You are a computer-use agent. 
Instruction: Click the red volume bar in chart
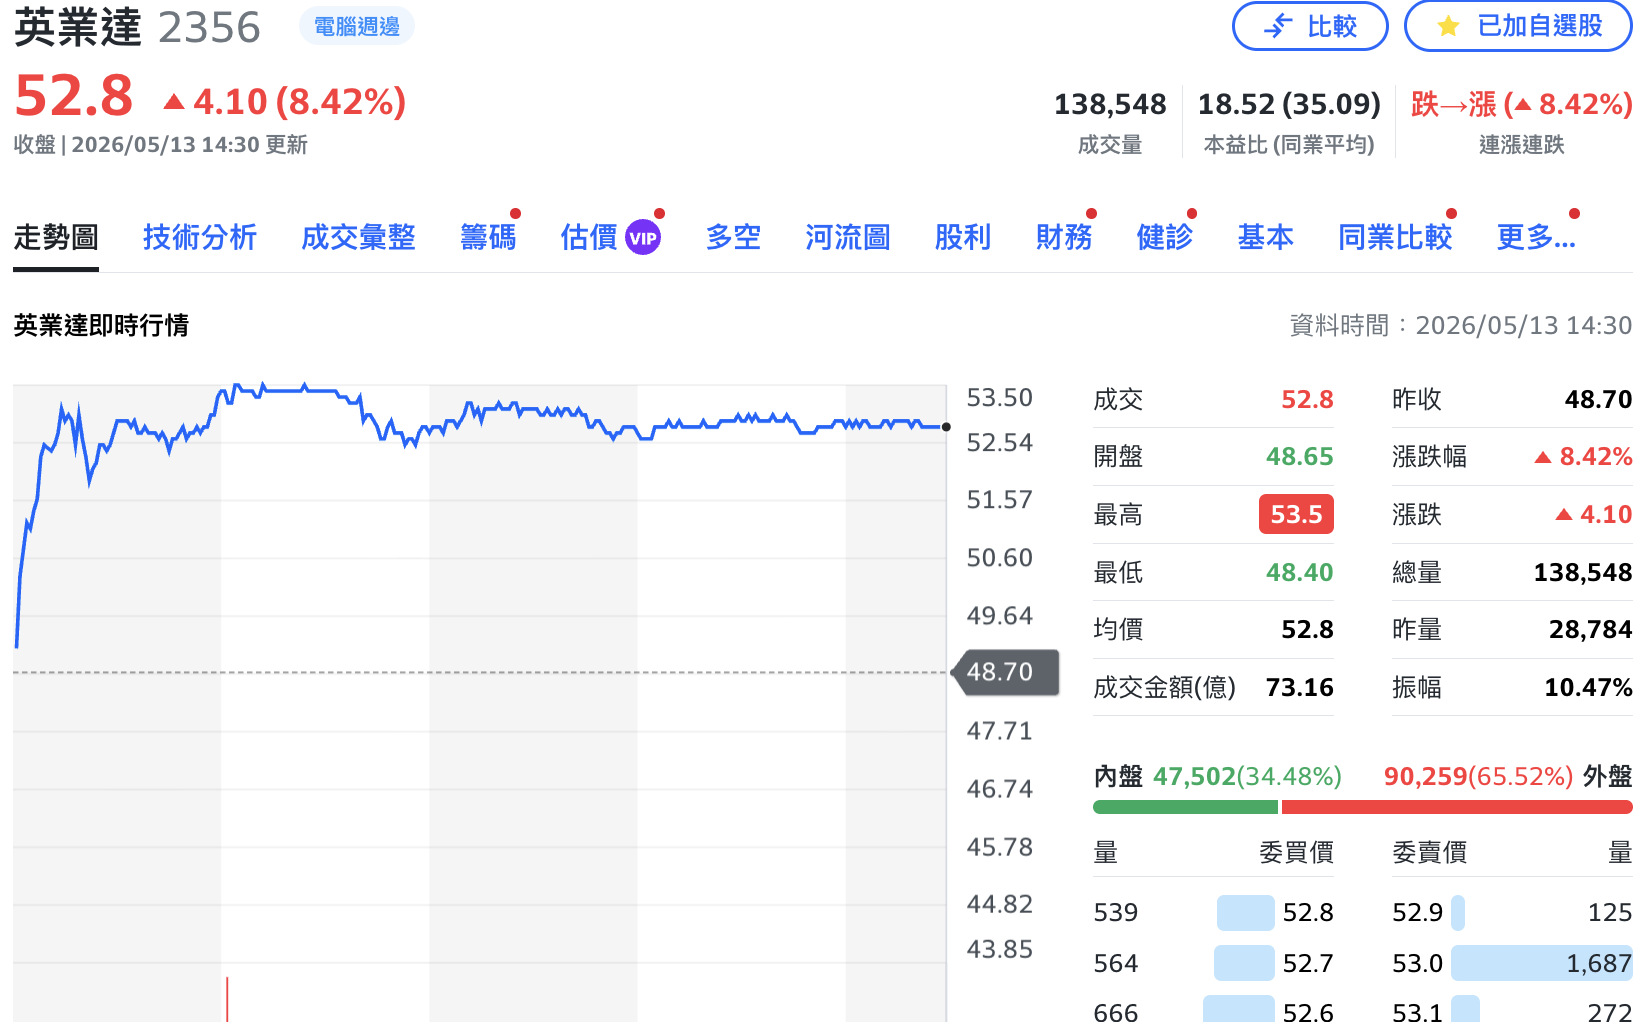coord(227,999)
